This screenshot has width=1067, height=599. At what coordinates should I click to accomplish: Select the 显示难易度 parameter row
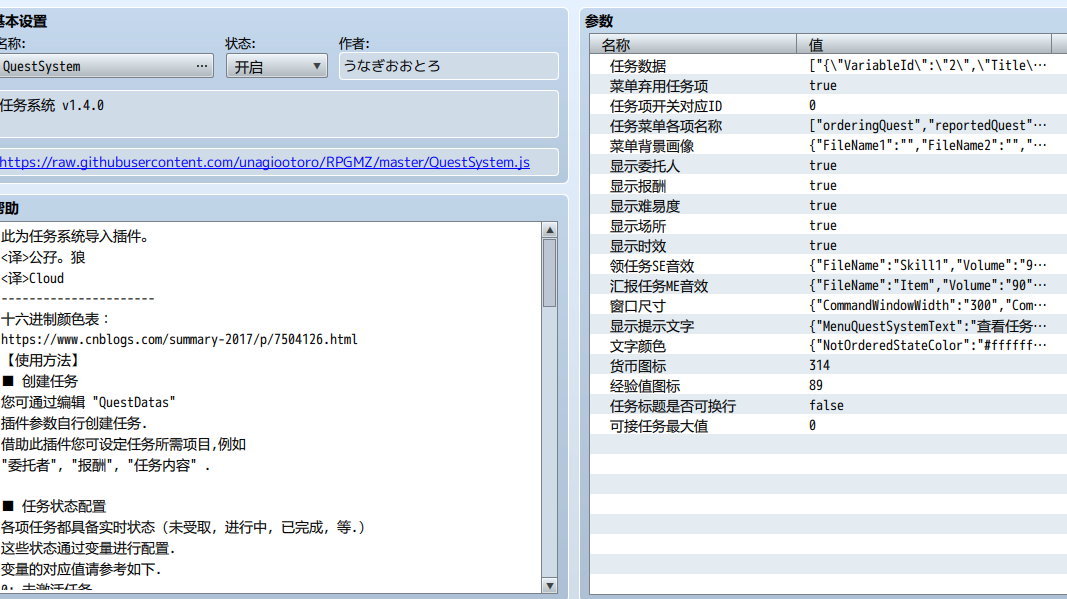click(x=828, y=206)
